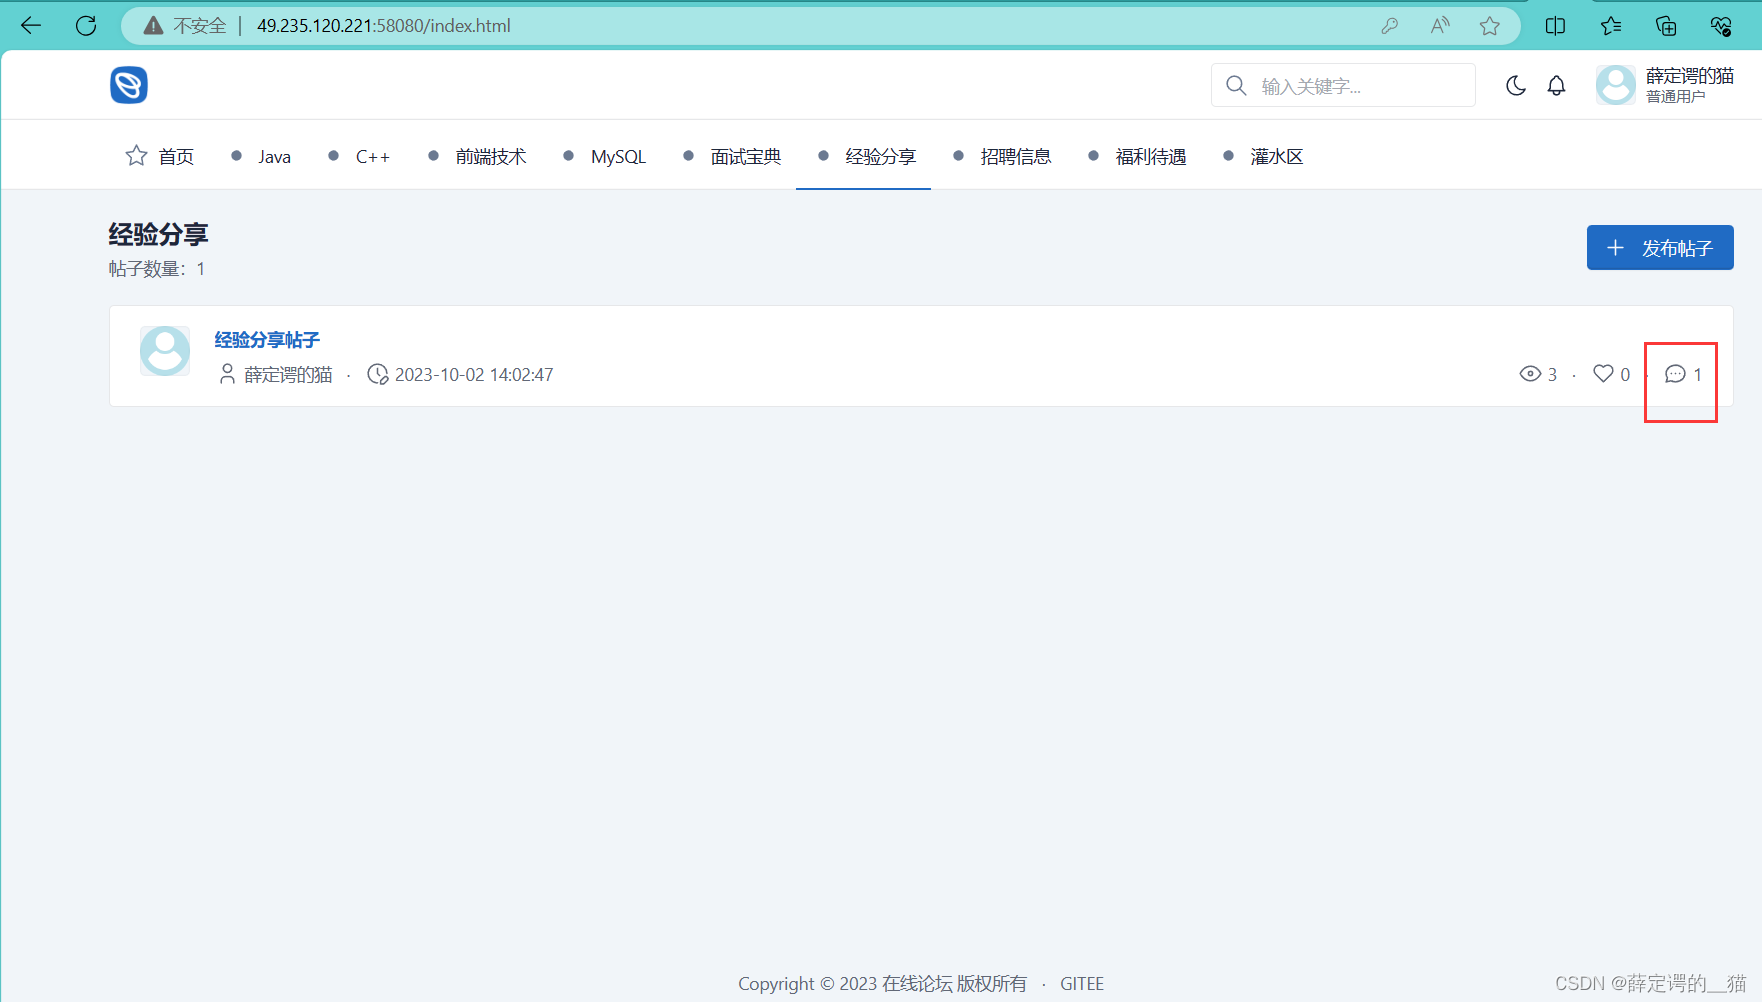Screen dimensions: 1762x1002
Task: Click the password key icon in address bar
Action: pyautogui.click(x=1390, y=26)
